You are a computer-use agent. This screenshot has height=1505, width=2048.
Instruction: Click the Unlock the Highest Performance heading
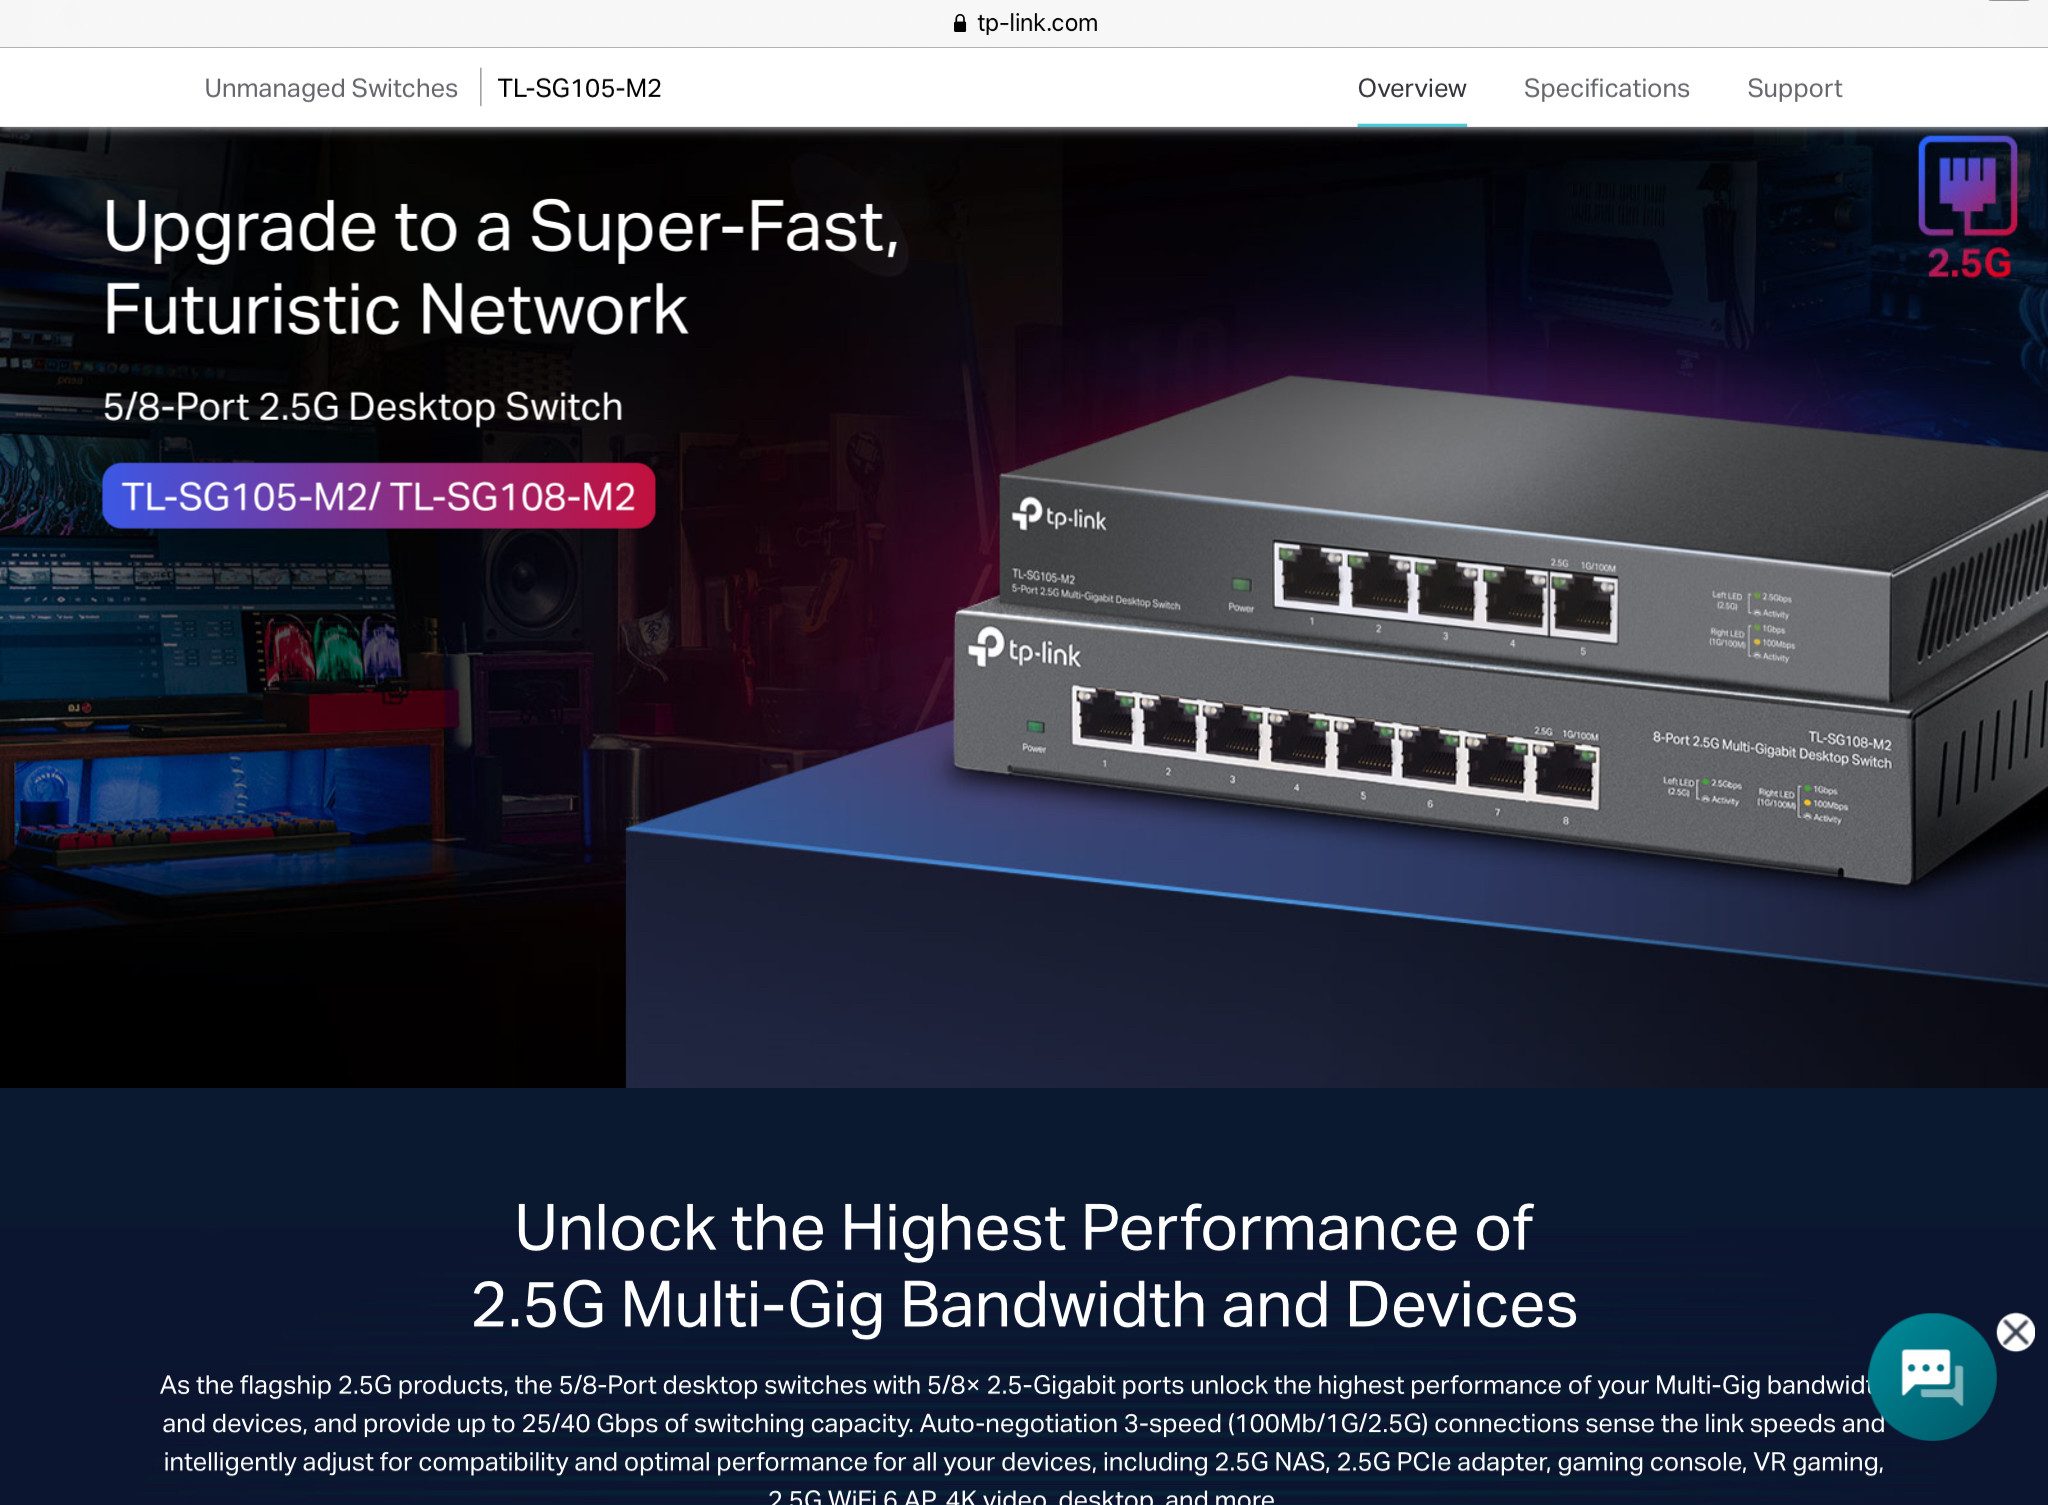pos(1024,1266)
